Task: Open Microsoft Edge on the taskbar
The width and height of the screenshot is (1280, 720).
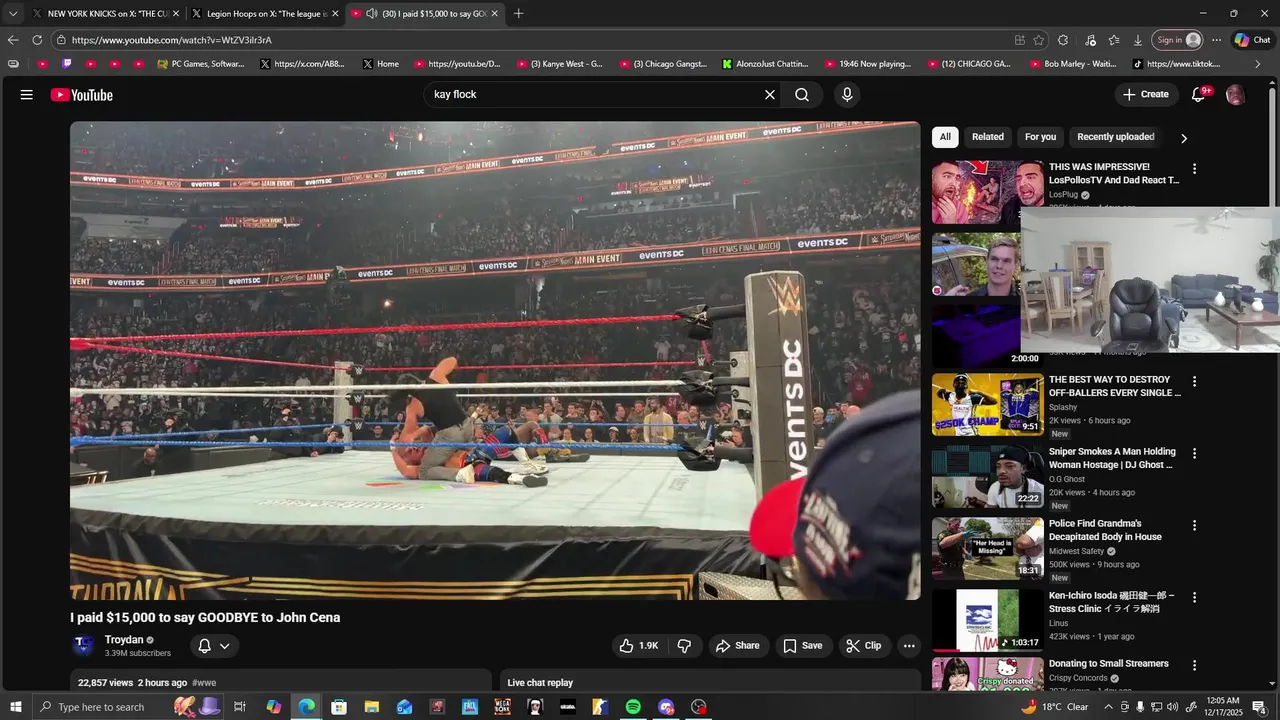Action: click(306, 707)
